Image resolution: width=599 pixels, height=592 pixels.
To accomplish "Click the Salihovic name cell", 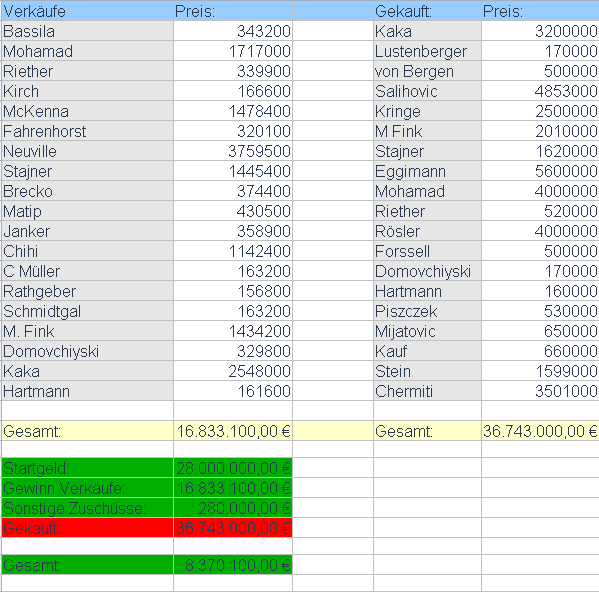I will point(427,91).
